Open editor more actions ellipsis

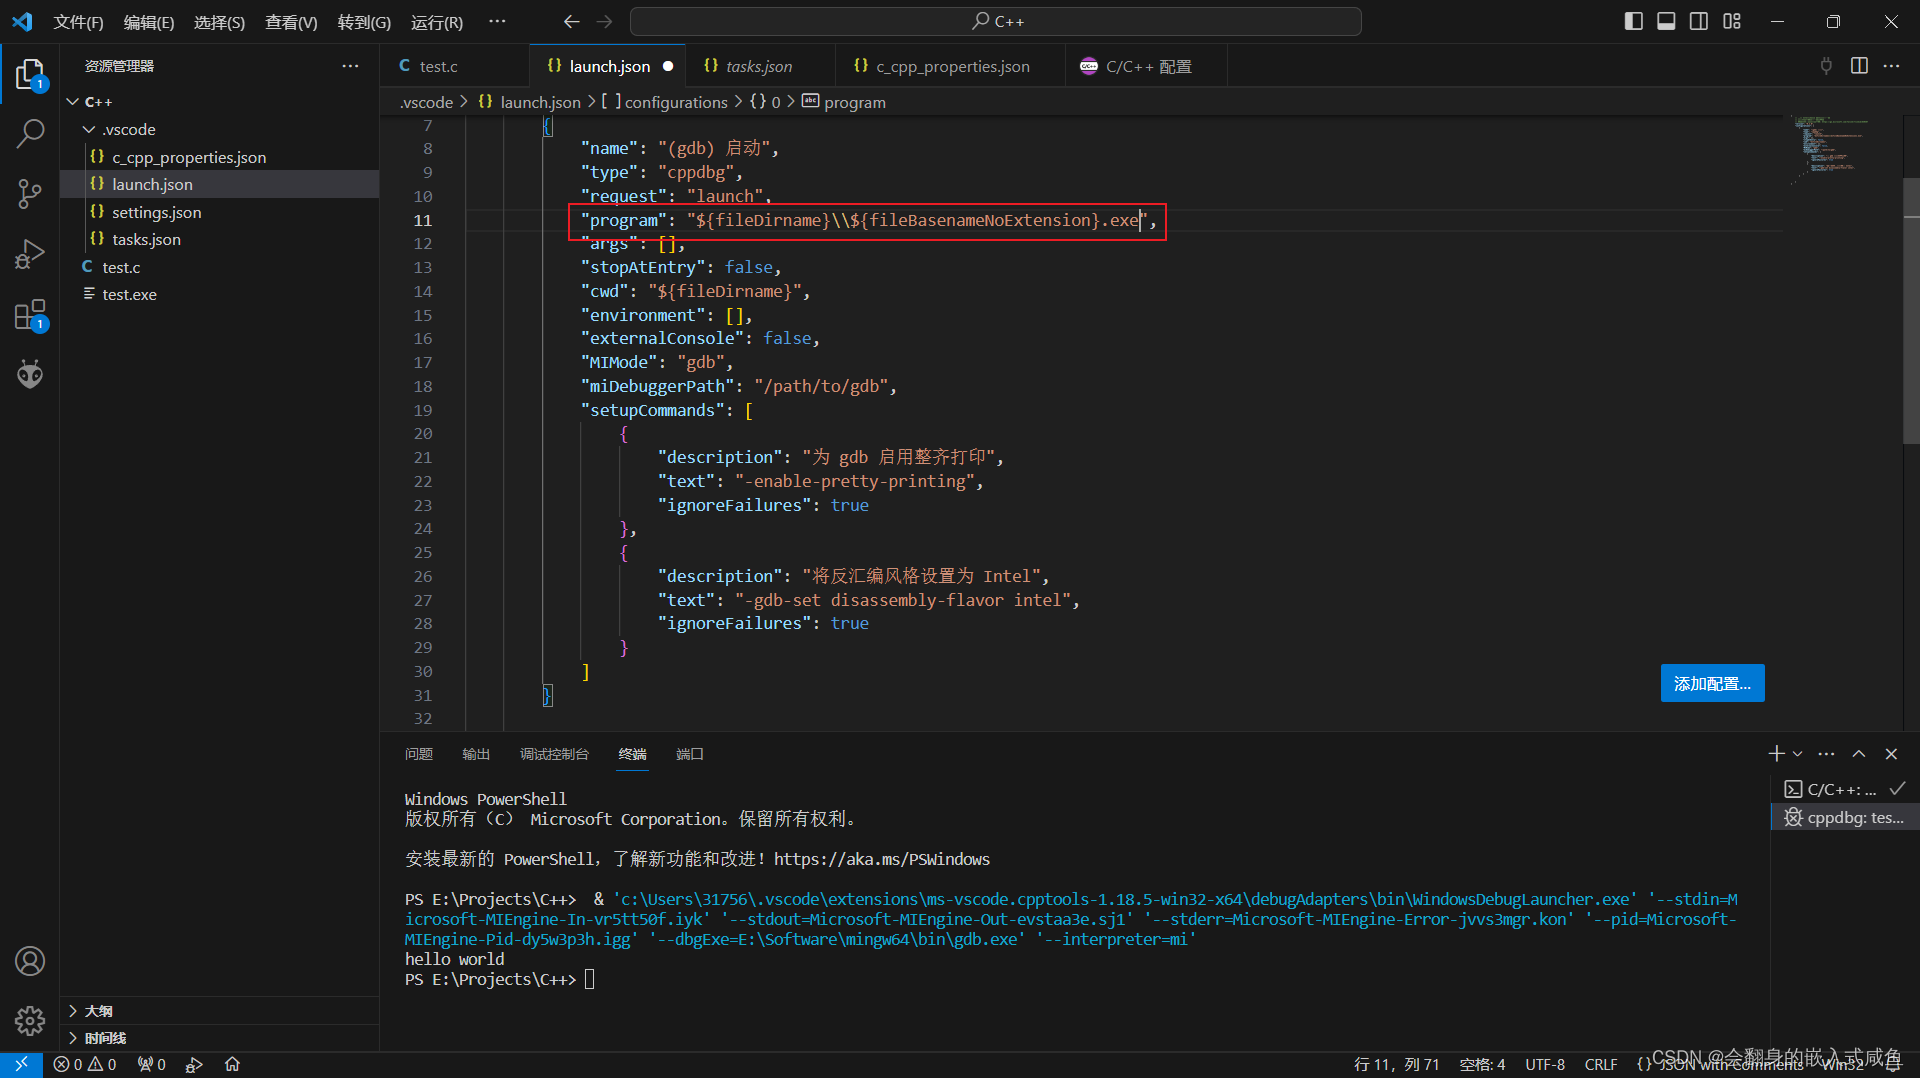coord(1891,65)
